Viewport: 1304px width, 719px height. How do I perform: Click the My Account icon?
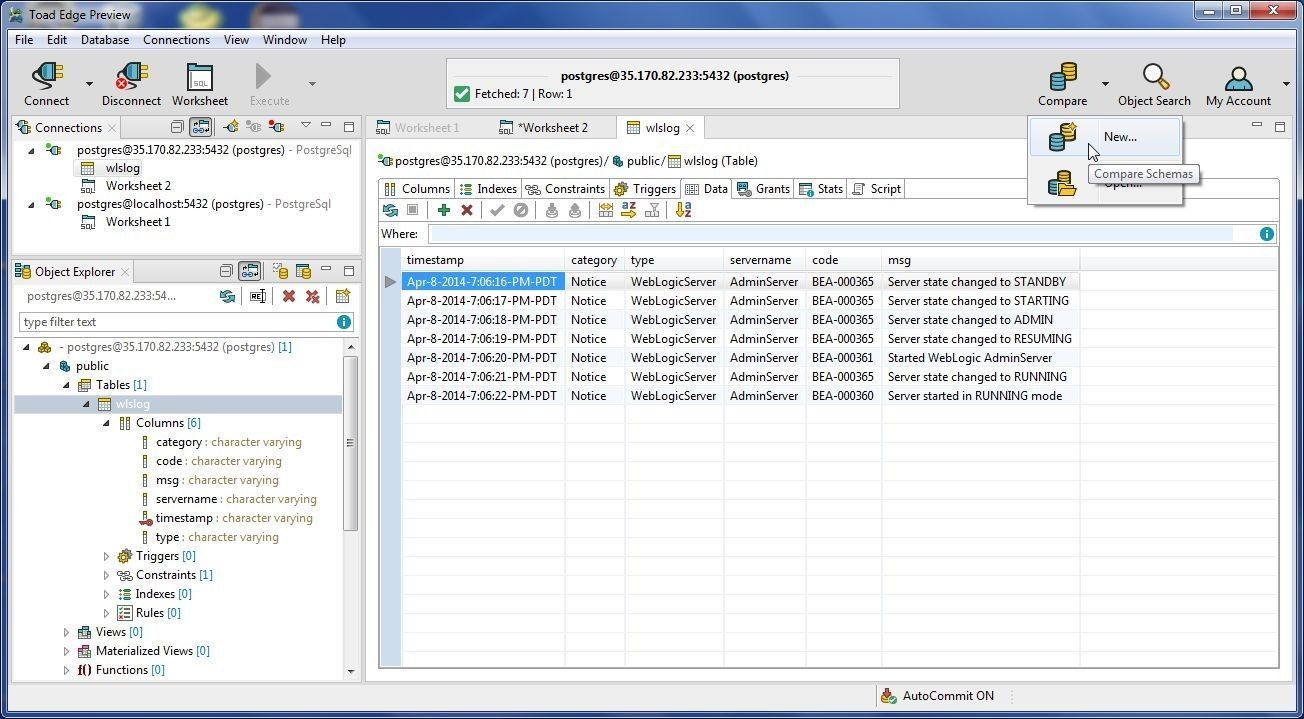[1238, 78]
